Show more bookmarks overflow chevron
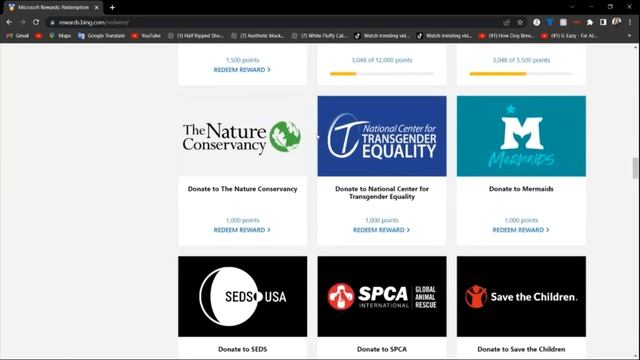The width and height of the screenshot is (640, 360). click(629, 36)
